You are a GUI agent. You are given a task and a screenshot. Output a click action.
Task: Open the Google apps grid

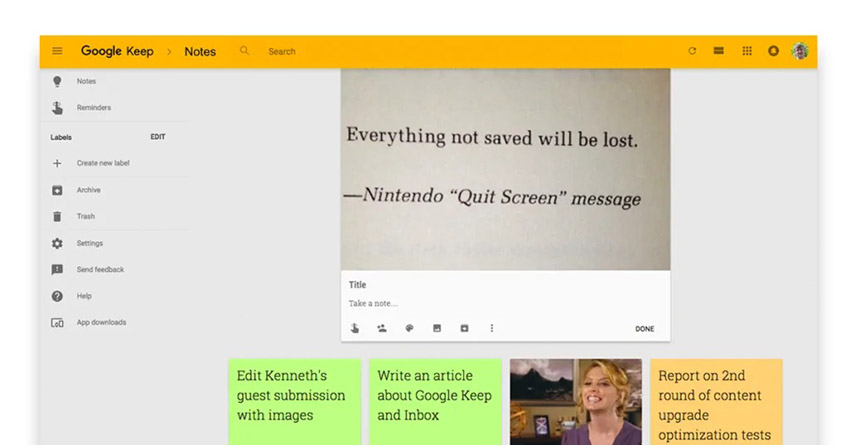[x=747, y=51]
